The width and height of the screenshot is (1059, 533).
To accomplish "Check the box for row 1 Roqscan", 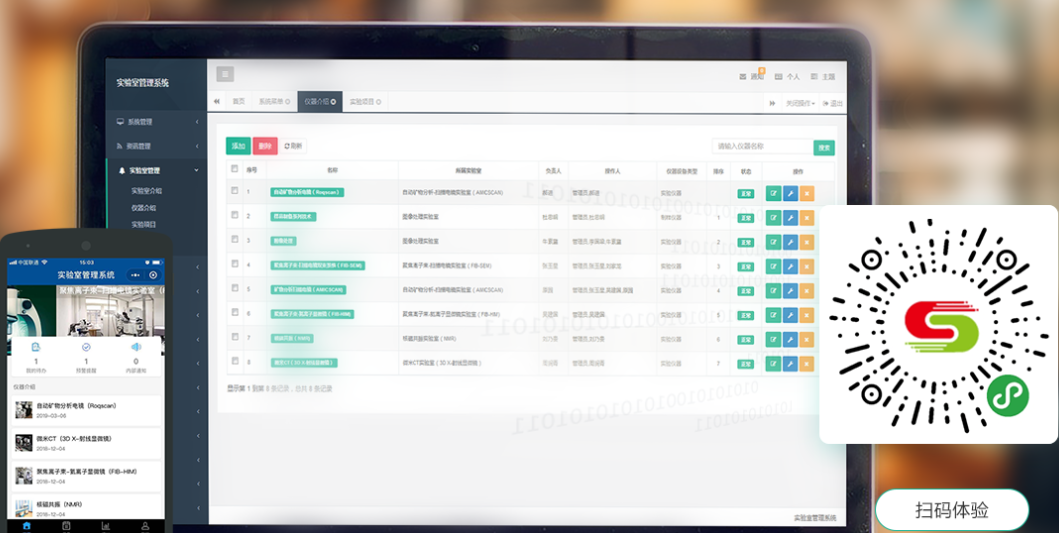I will [234, 191].
